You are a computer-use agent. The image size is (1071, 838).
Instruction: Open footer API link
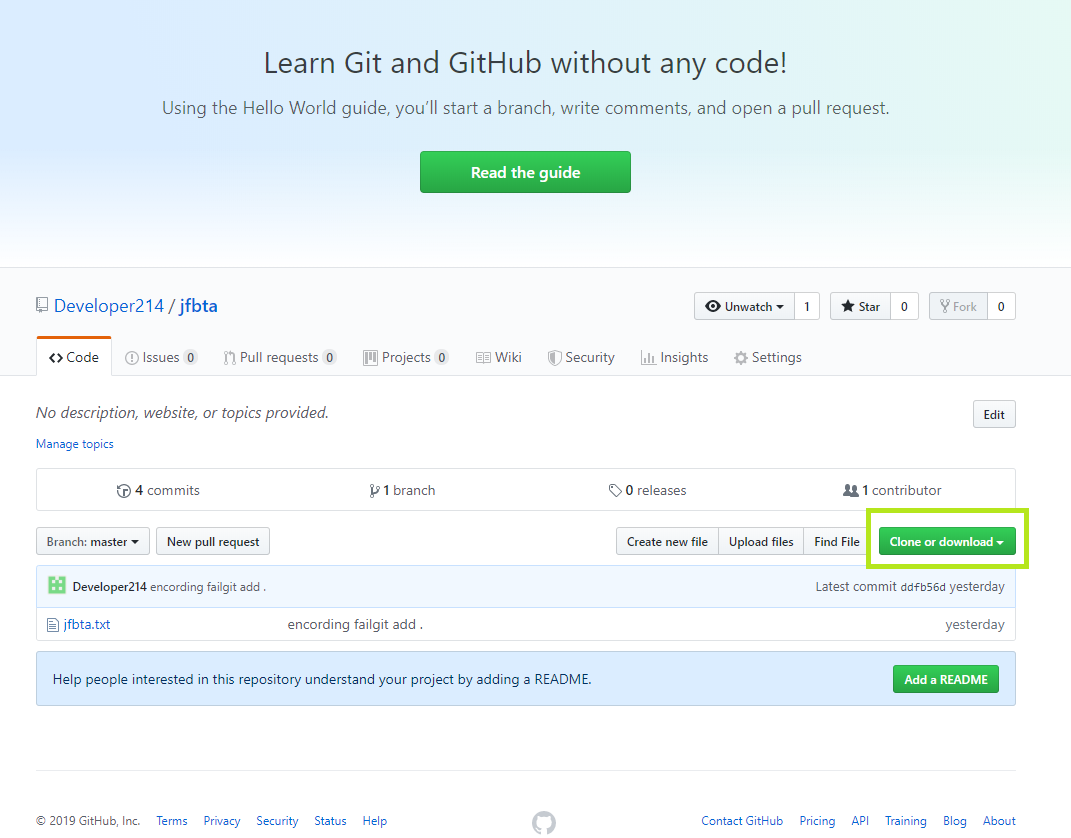click(860, 821)
